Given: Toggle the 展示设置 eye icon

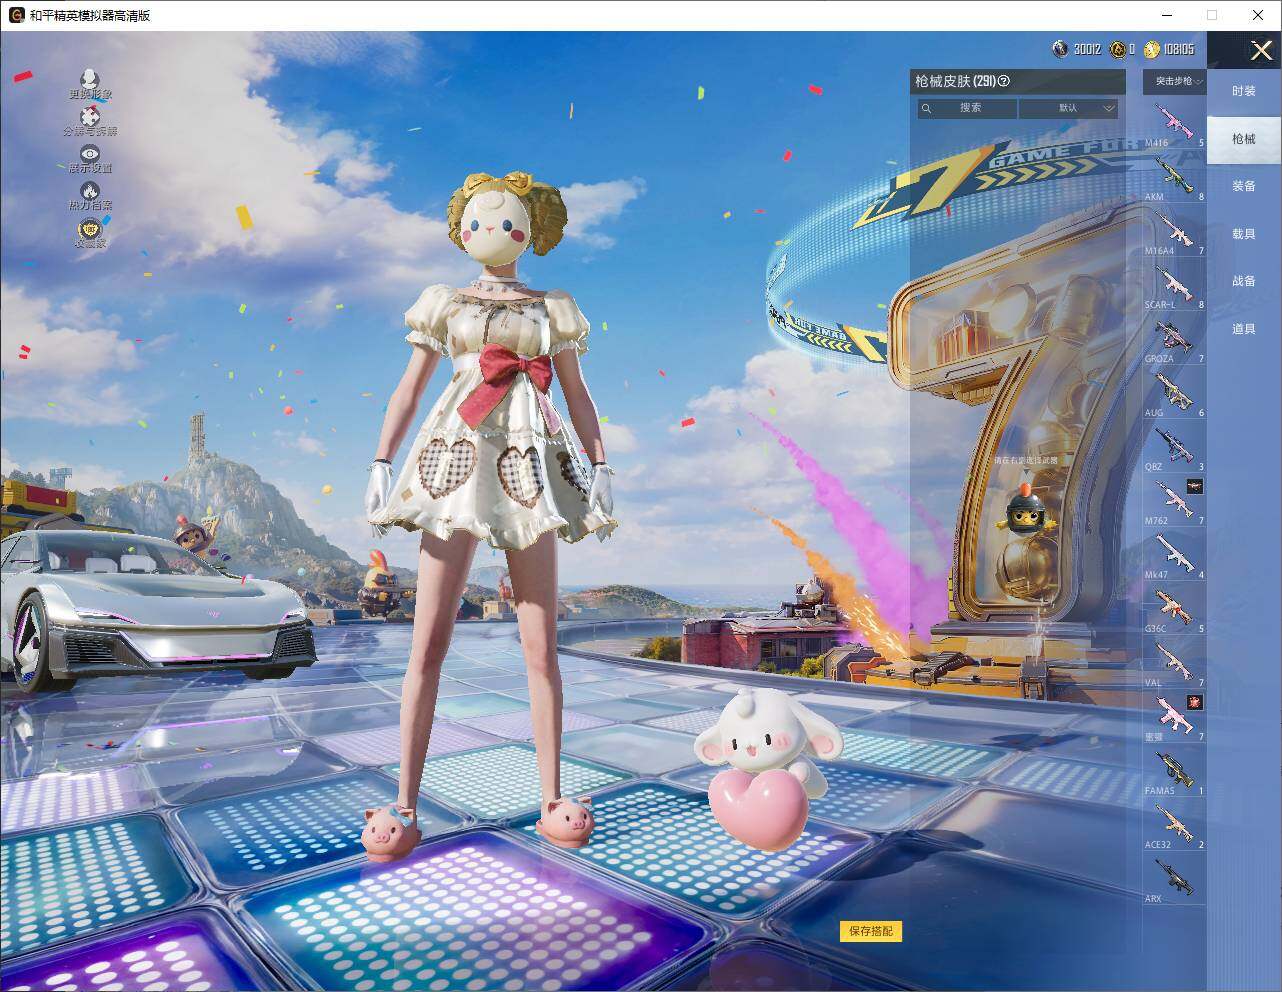Looking at the screenshot, I should pyautogui.click(x=90, y=154).
